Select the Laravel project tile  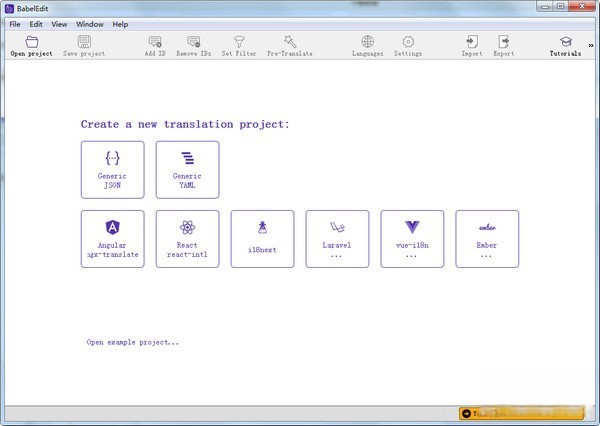[x=338, y=239]
